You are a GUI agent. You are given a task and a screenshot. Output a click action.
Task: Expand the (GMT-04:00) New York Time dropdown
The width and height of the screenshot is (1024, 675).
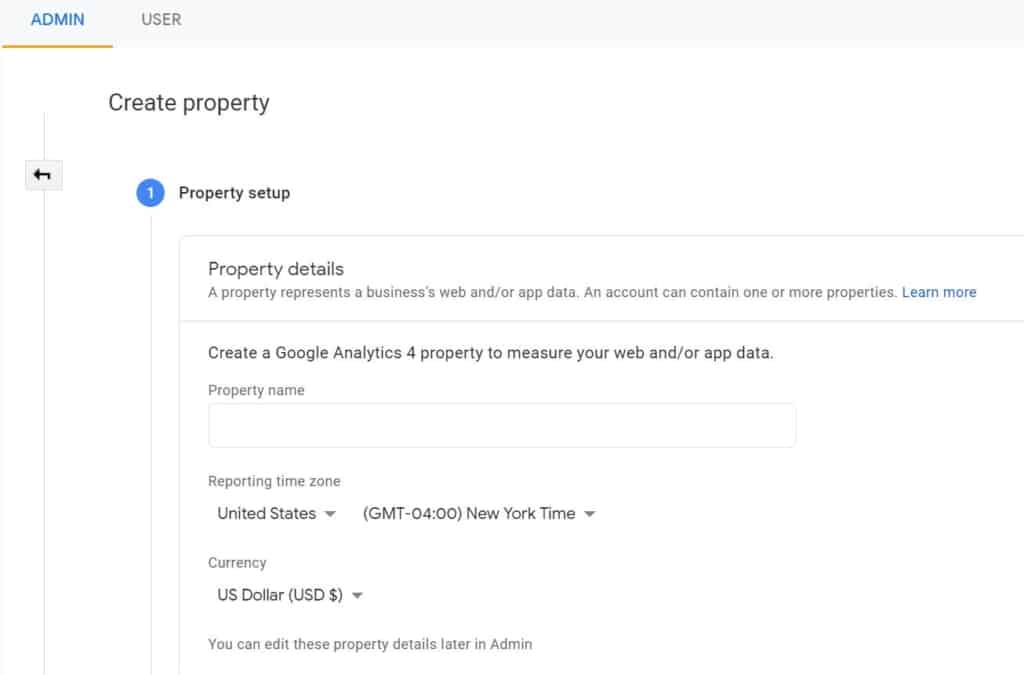(x=469, y=514)
